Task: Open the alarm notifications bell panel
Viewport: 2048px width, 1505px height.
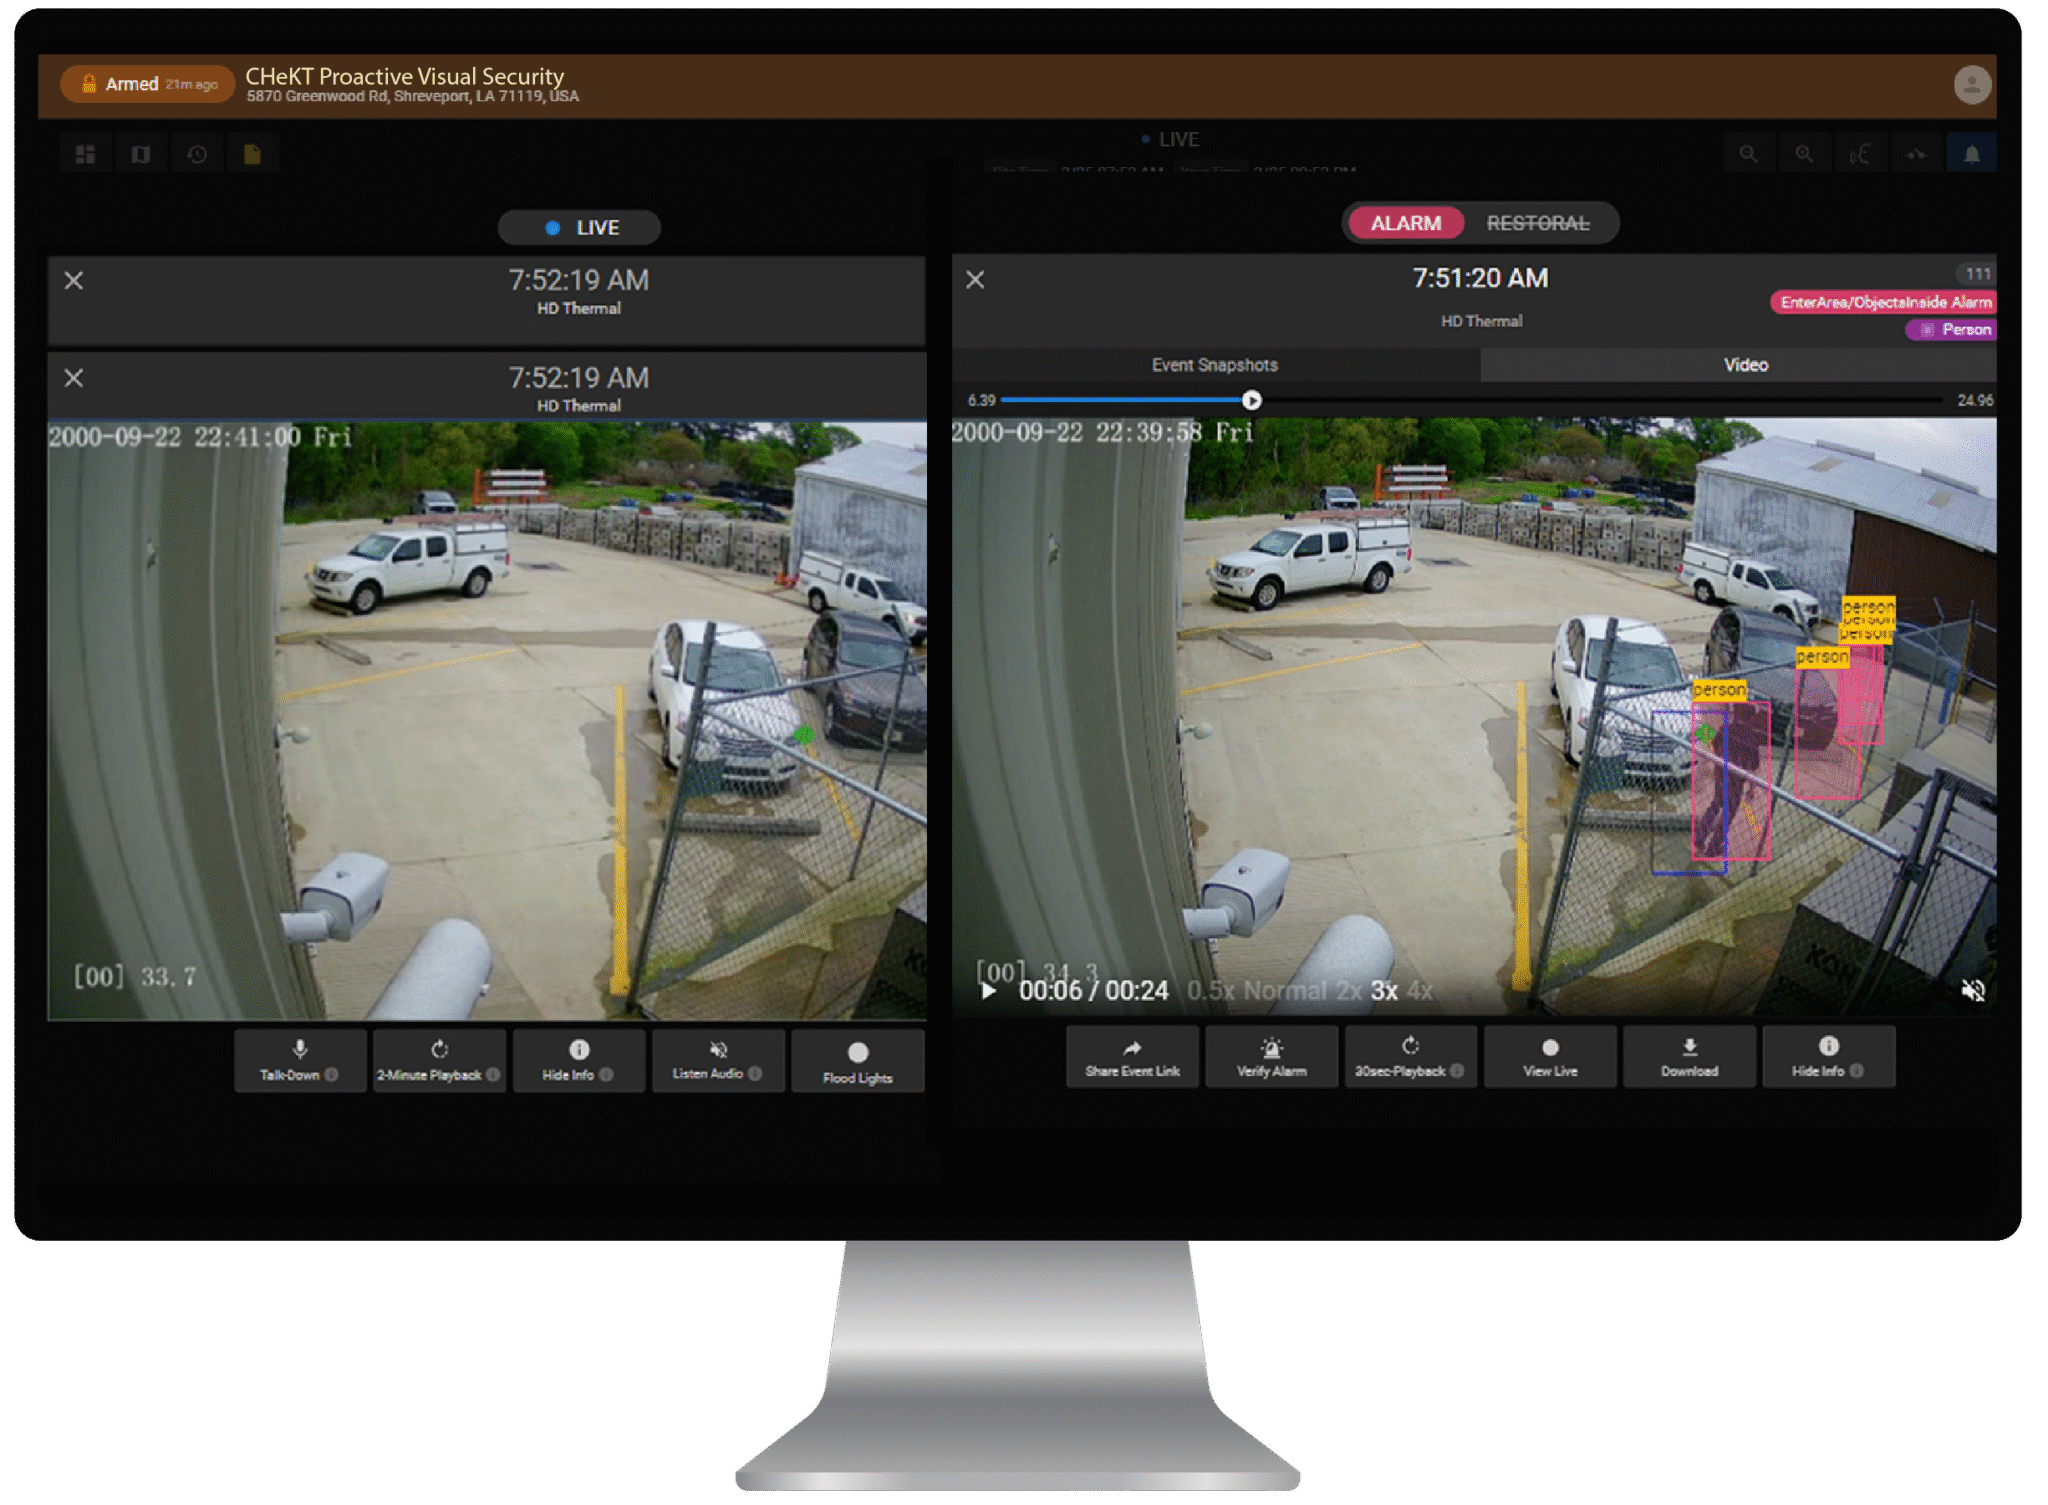Action: coord(1973,152)
